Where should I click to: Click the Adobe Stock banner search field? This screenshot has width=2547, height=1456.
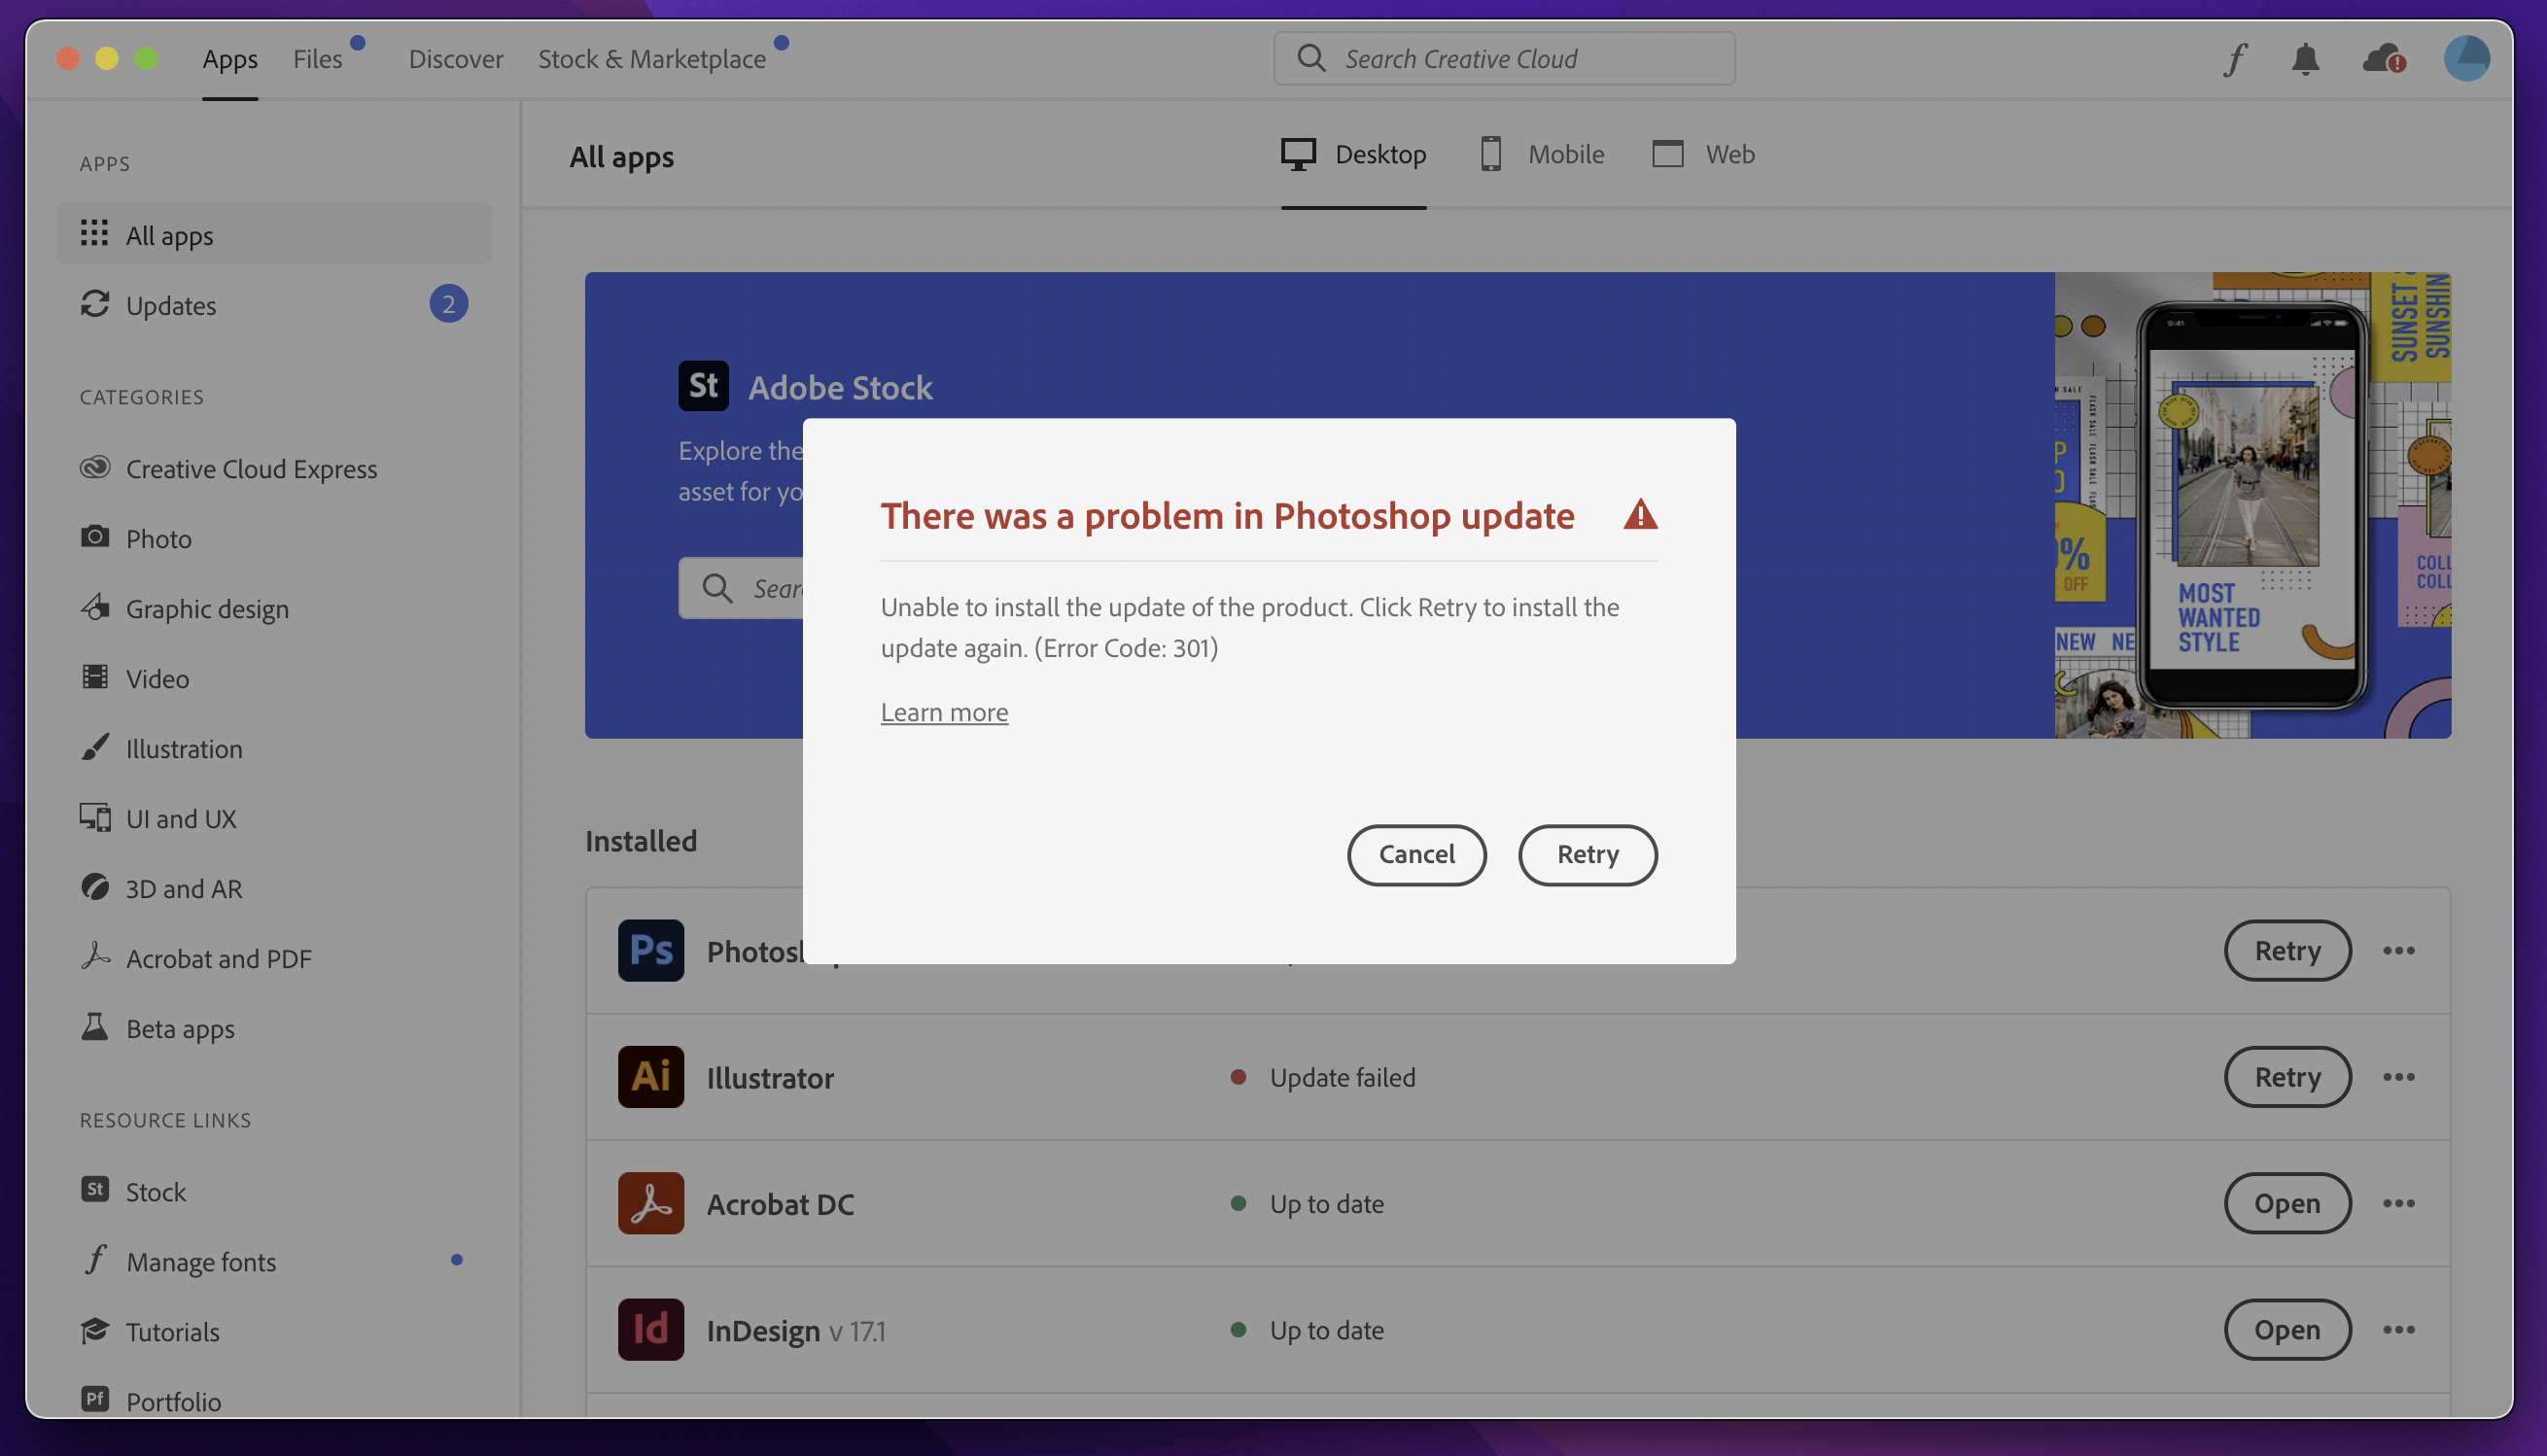(x=742, y=588)
